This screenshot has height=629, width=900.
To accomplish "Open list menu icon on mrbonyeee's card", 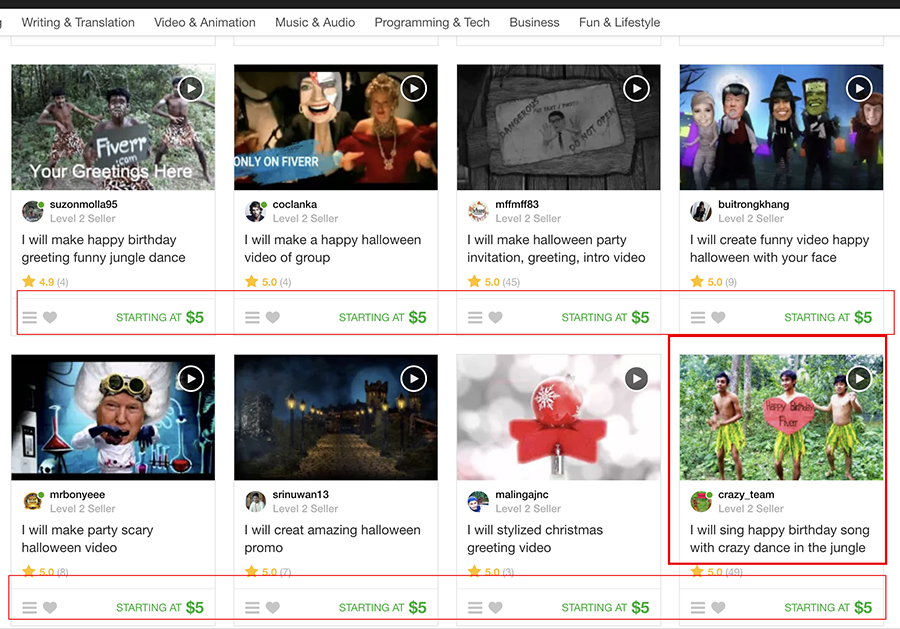I will (29, 607).
